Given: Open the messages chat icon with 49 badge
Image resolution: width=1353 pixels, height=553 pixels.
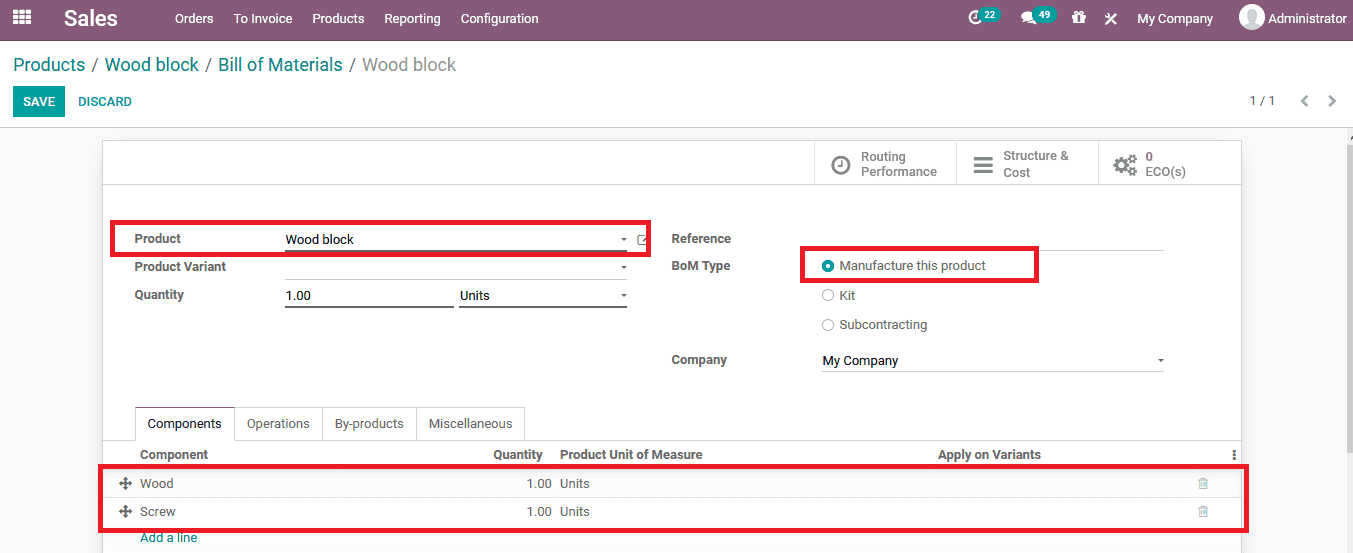Looking at the screenshot, I should 1028,18.
